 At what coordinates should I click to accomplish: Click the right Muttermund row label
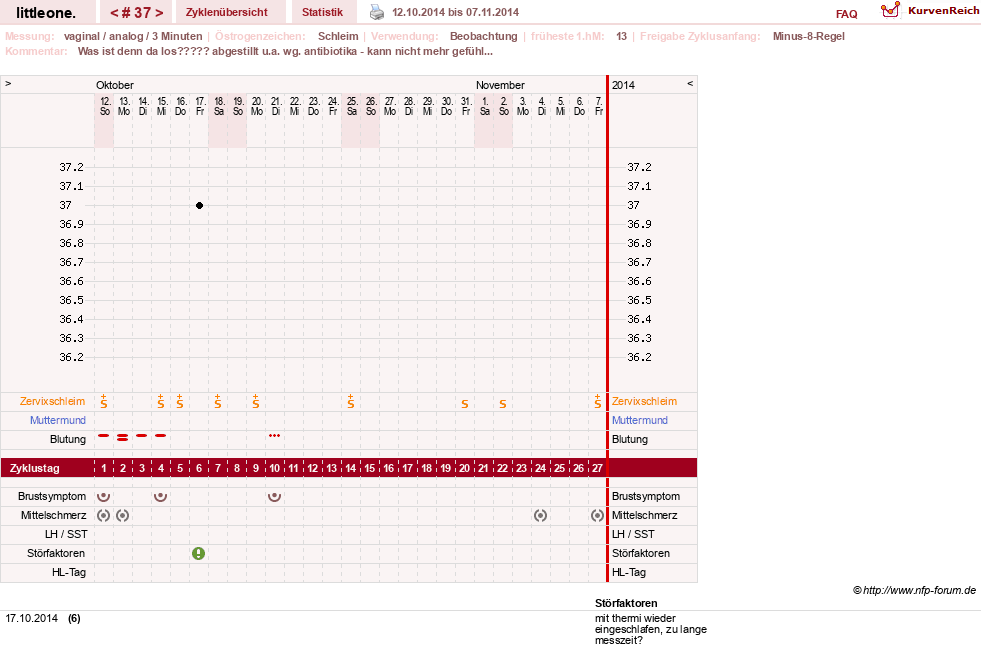click(640, 420)
